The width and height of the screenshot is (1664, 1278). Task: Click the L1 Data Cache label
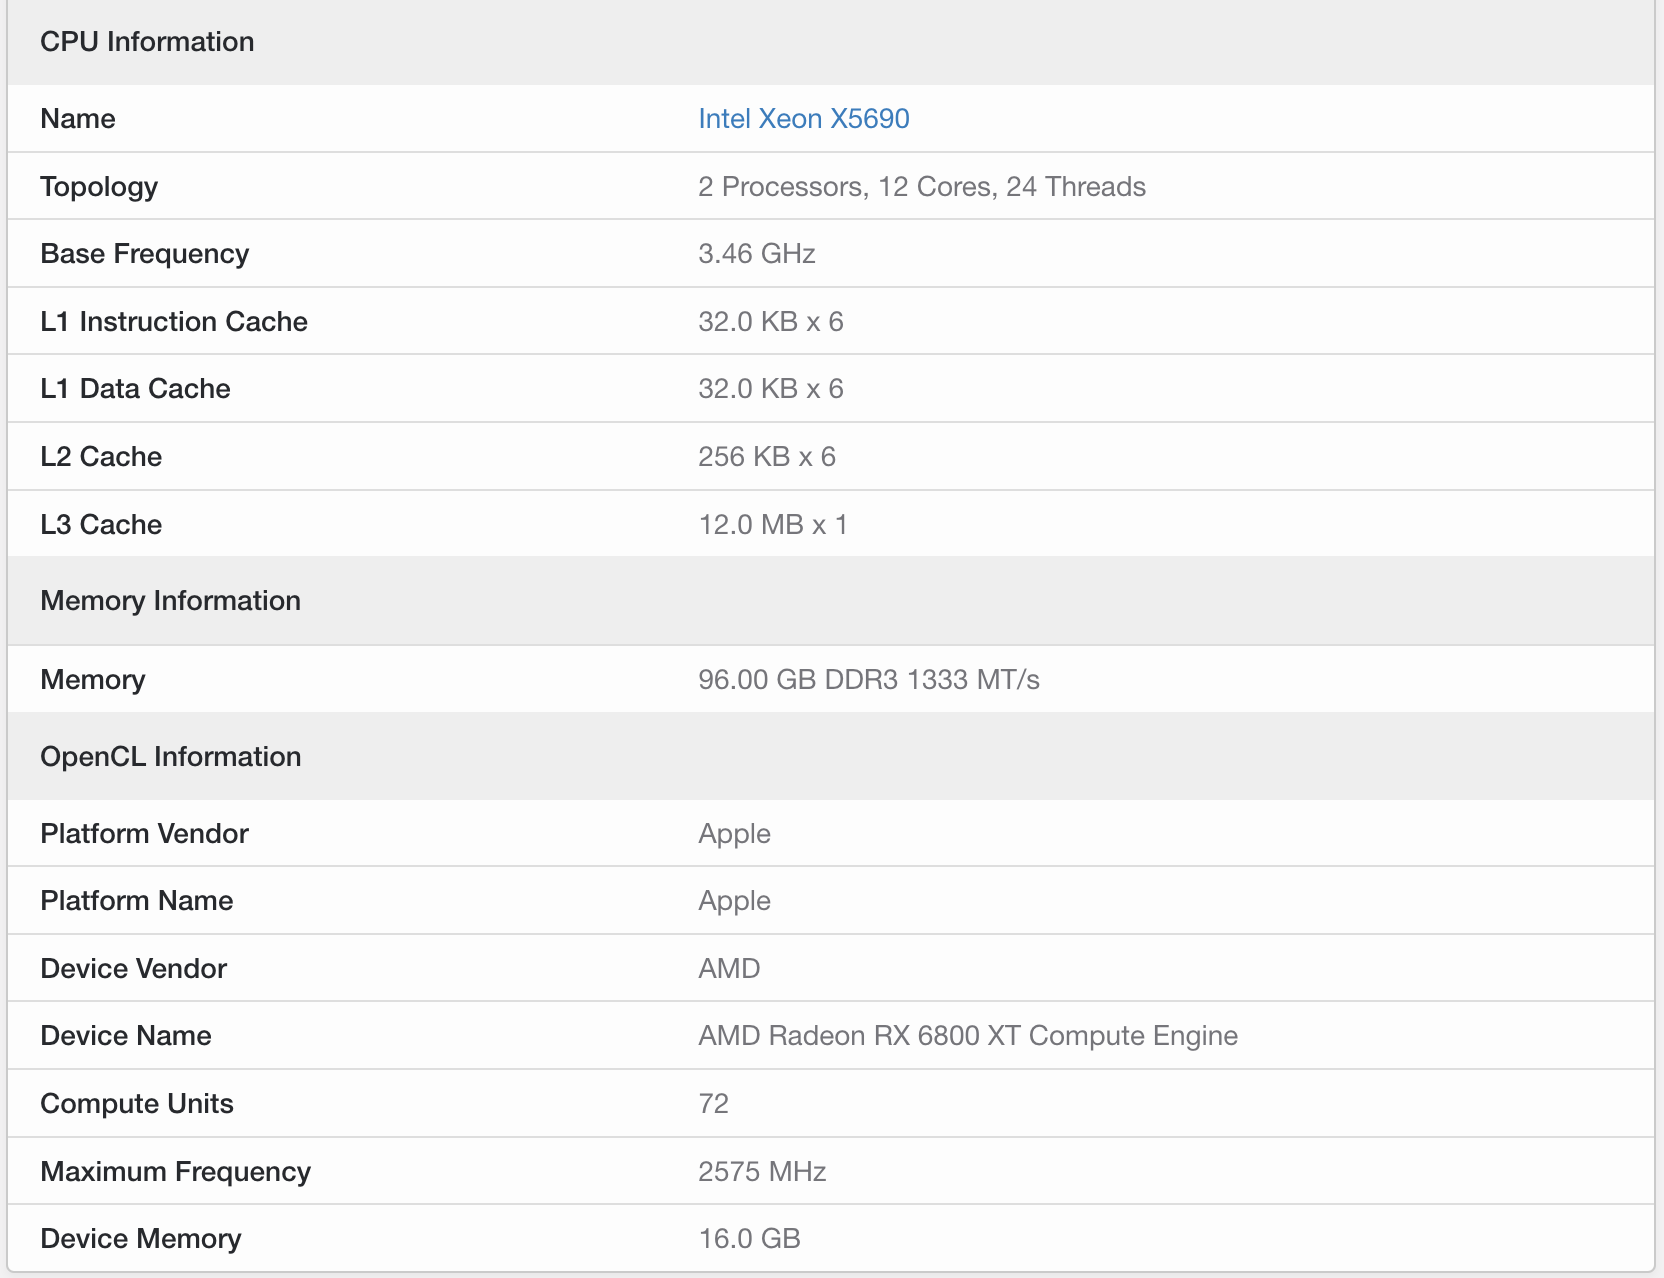pyautogui.click(x=135, y=389)
